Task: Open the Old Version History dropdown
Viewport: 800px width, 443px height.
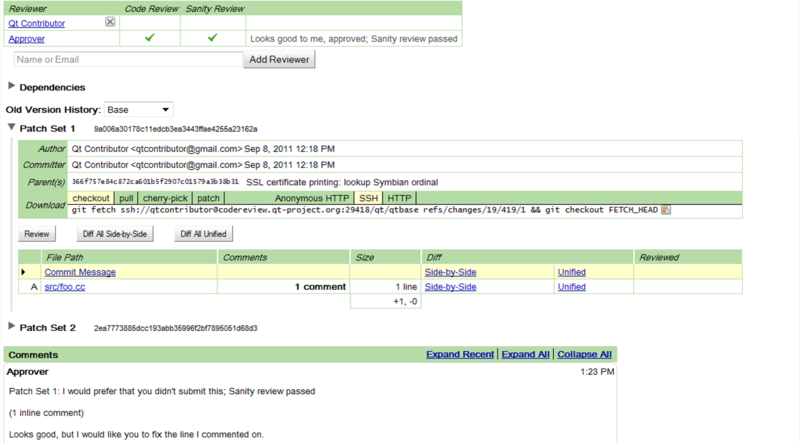Action: pos(138,108)
